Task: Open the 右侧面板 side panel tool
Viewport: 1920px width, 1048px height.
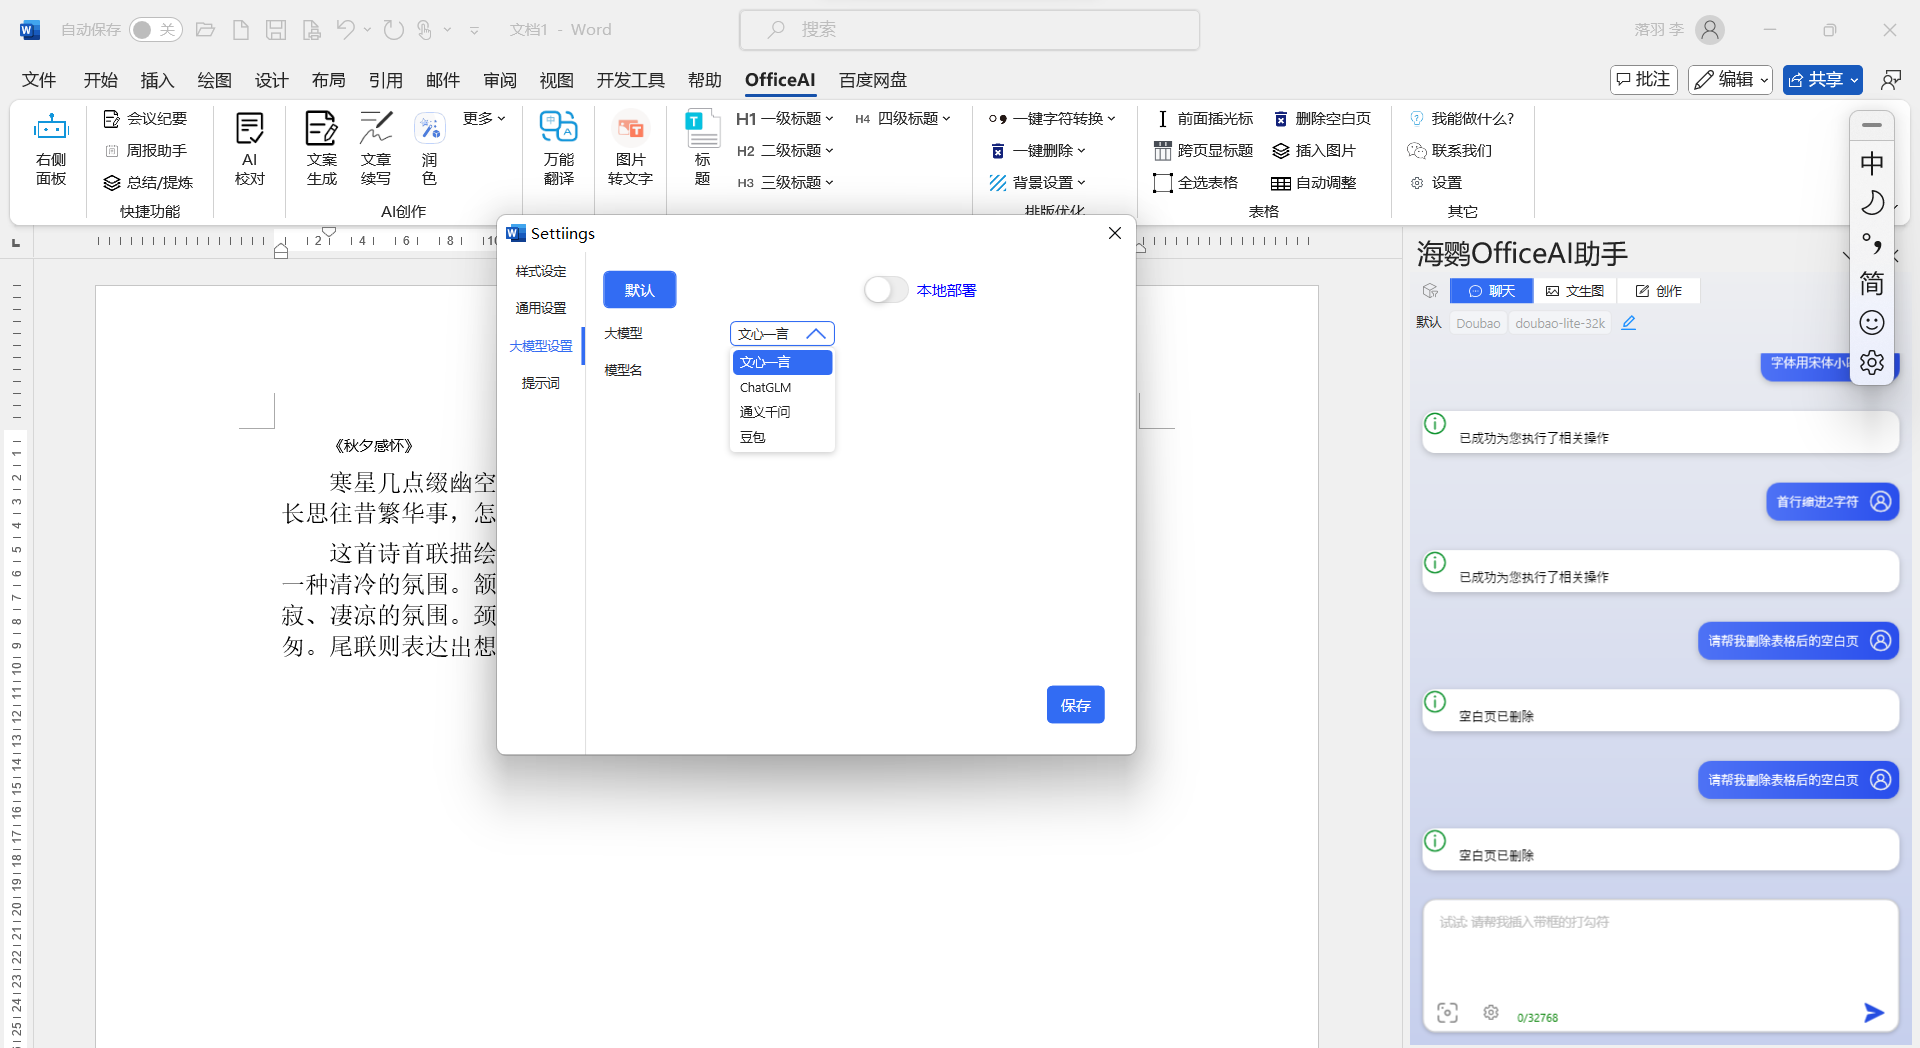Action: tap(51, 150)
